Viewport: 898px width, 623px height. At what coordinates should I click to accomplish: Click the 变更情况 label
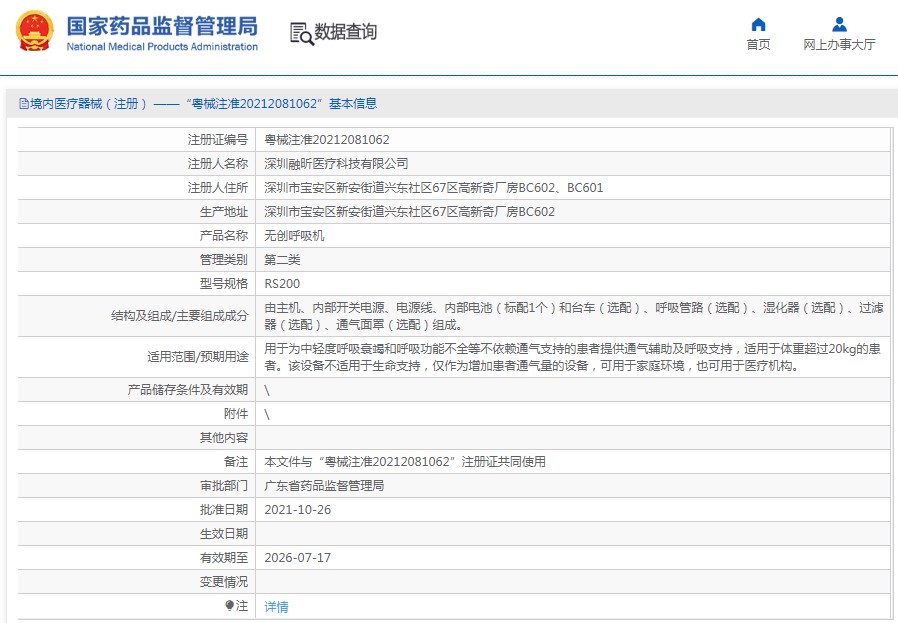[x=224, y=582]
